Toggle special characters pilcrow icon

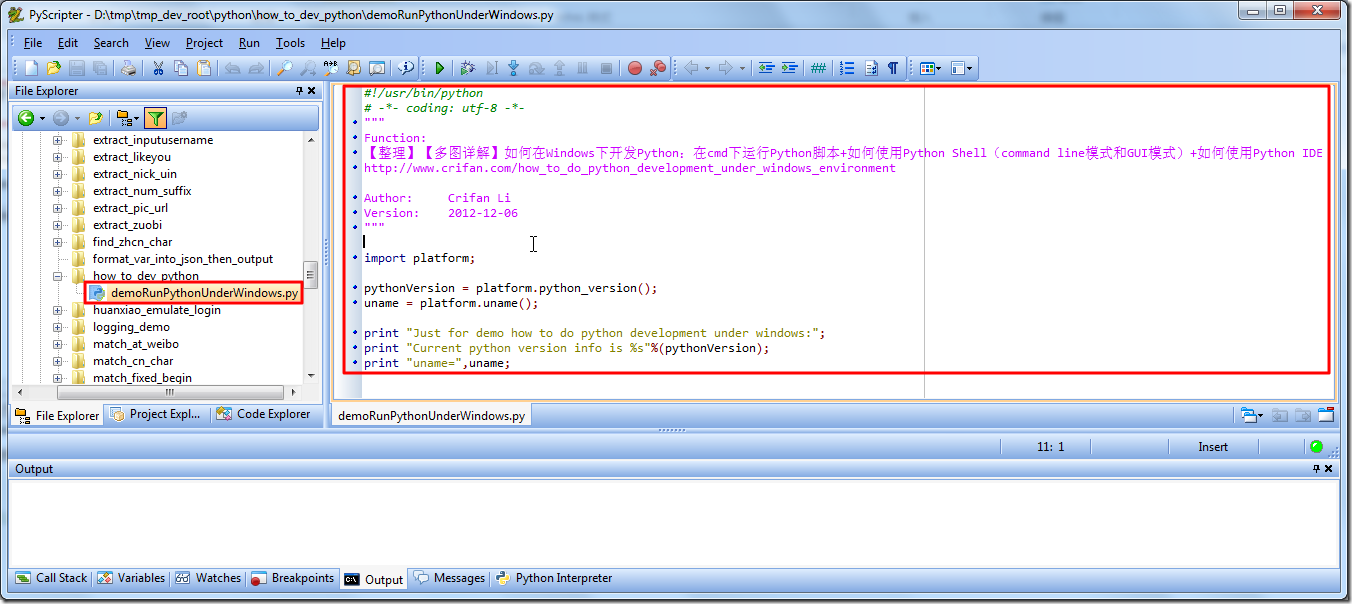pos(893,68)
